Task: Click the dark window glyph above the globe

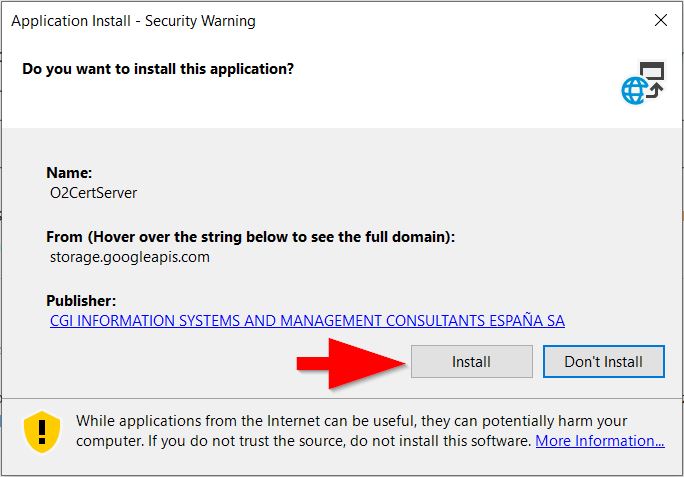Action: pos(652,71)
